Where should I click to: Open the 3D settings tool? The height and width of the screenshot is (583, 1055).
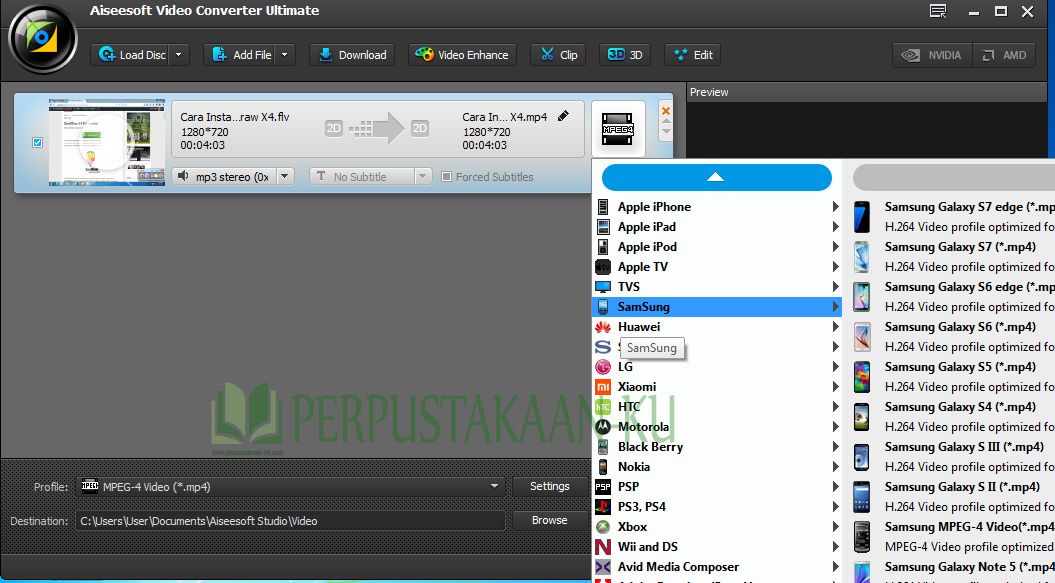point(625,55)
